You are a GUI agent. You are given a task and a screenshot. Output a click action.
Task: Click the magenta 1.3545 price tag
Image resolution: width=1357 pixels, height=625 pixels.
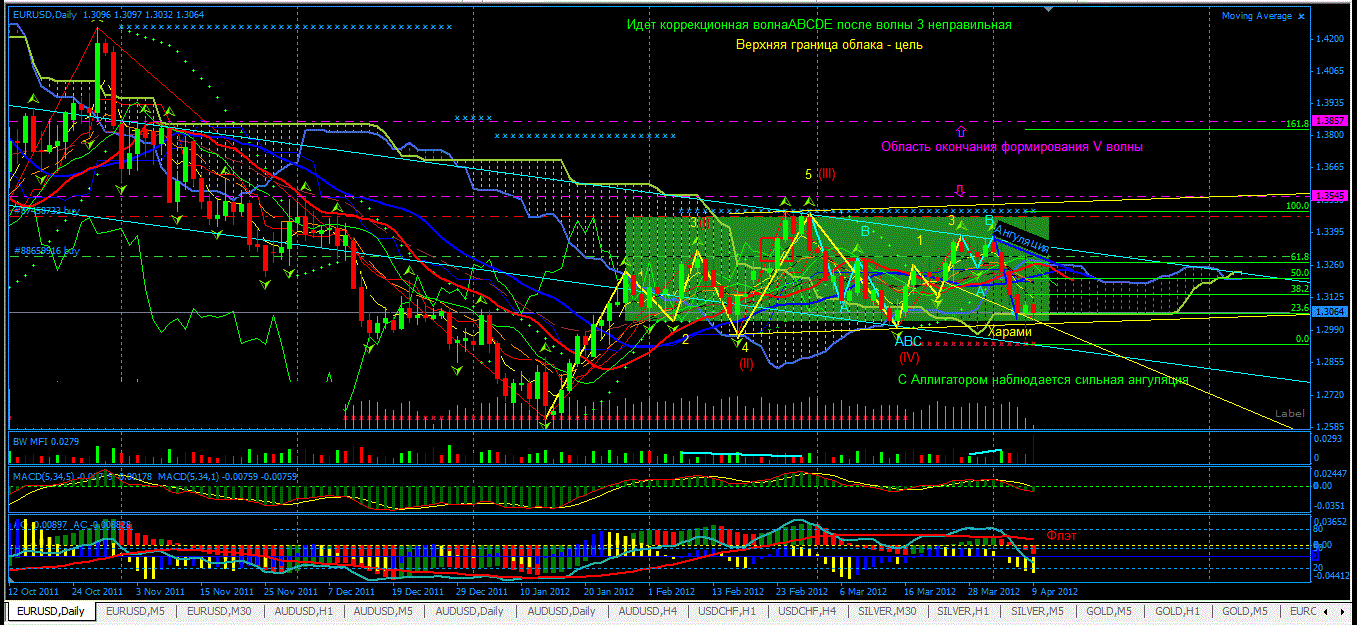click(1329, 196)
